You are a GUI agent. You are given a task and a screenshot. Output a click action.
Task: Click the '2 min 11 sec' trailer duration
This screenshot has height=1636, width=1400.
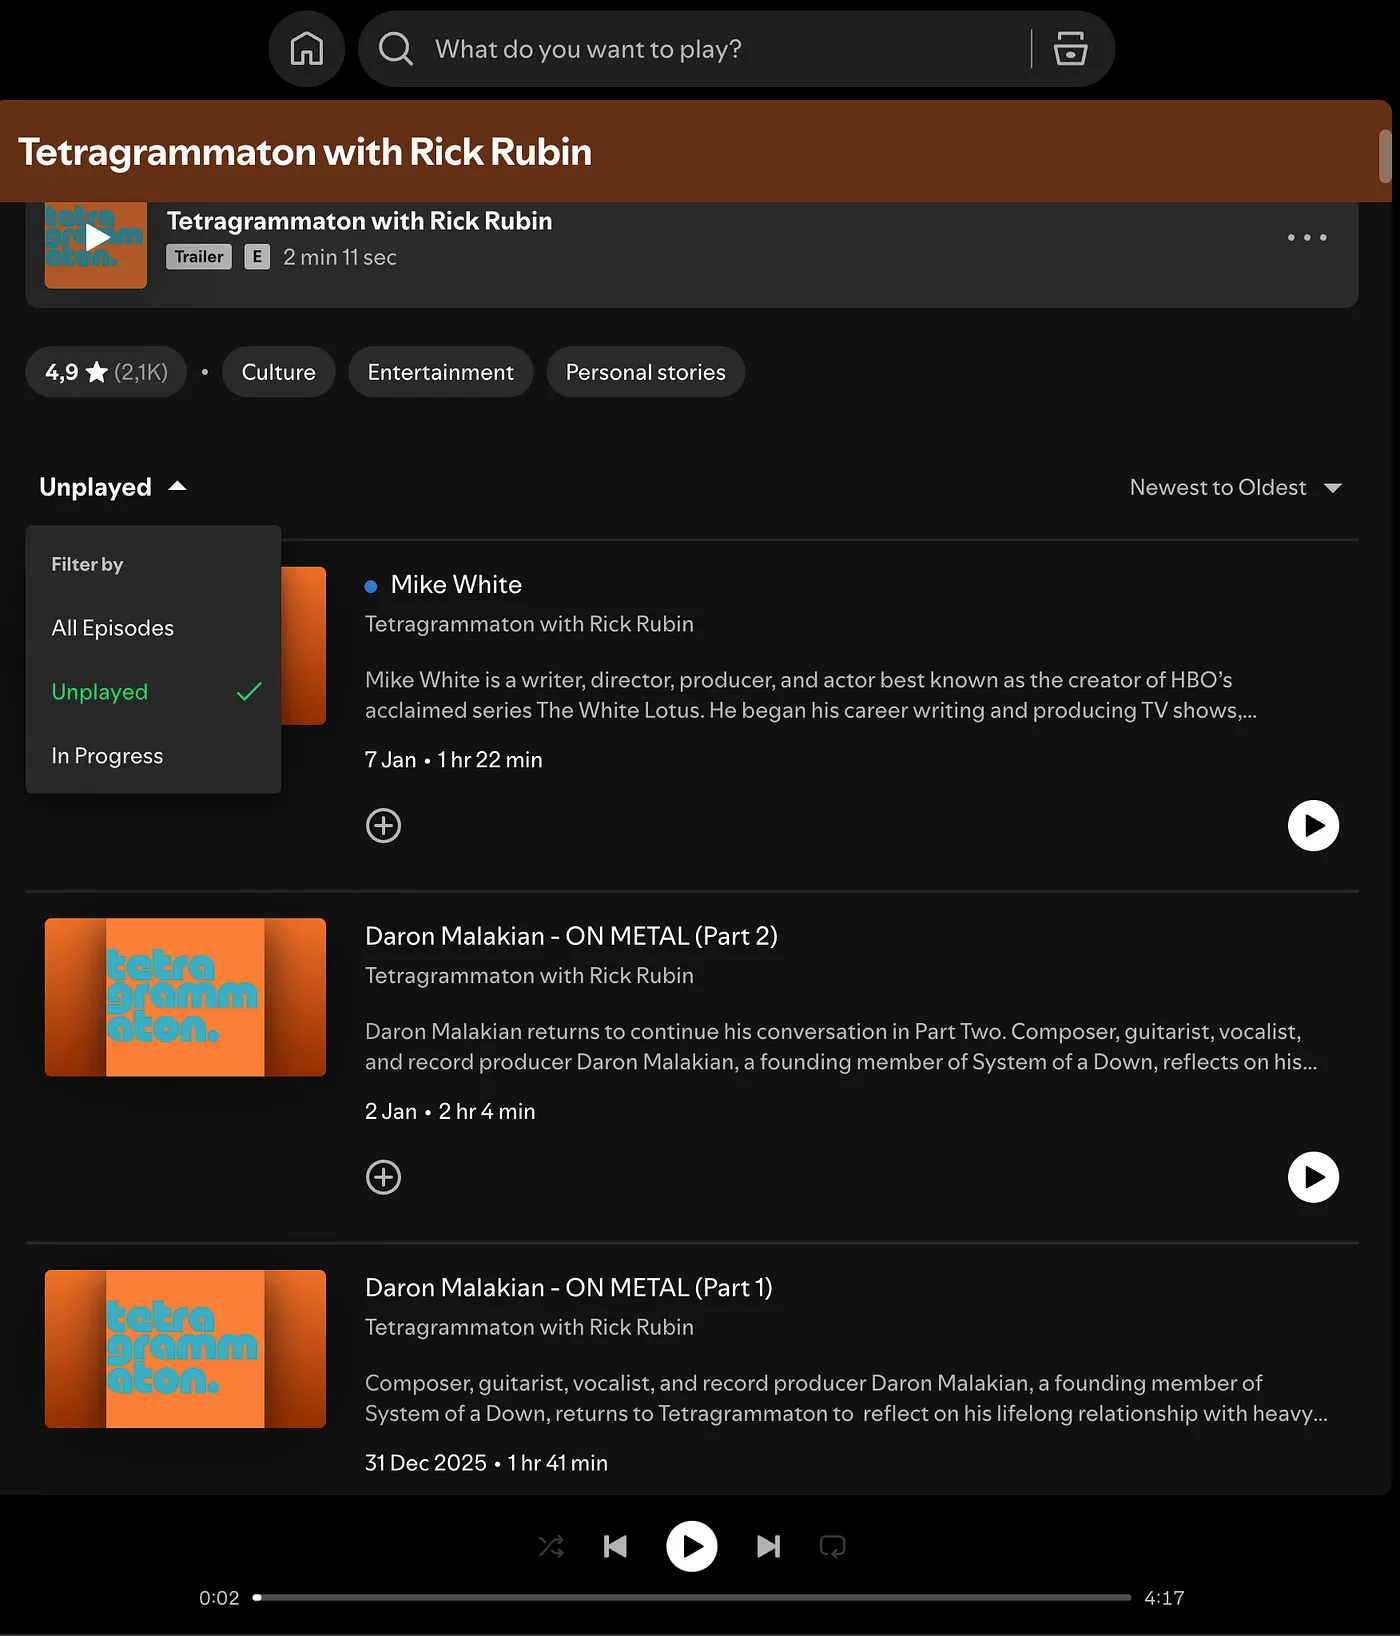[x=340, y=257]
